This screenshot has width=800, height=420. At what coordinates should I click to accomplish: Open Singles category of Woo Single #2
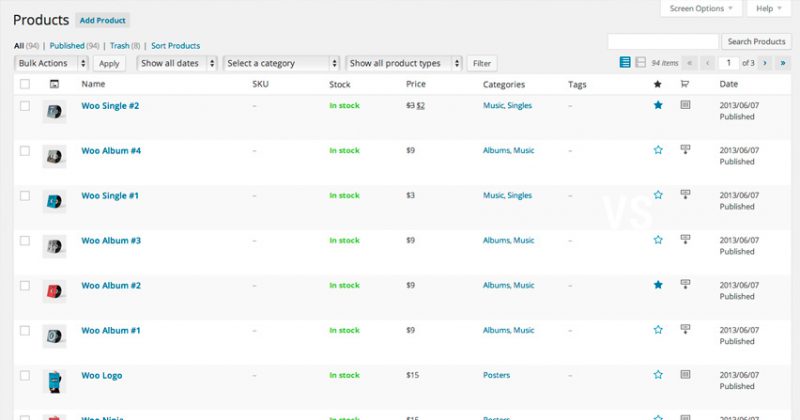coord(520,106)
